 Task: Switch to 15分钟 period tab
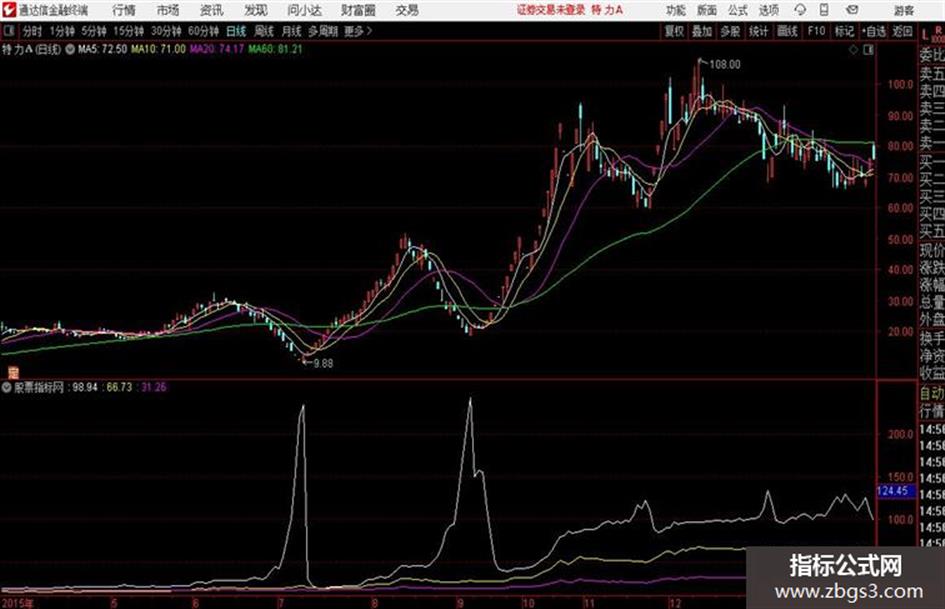129,31
